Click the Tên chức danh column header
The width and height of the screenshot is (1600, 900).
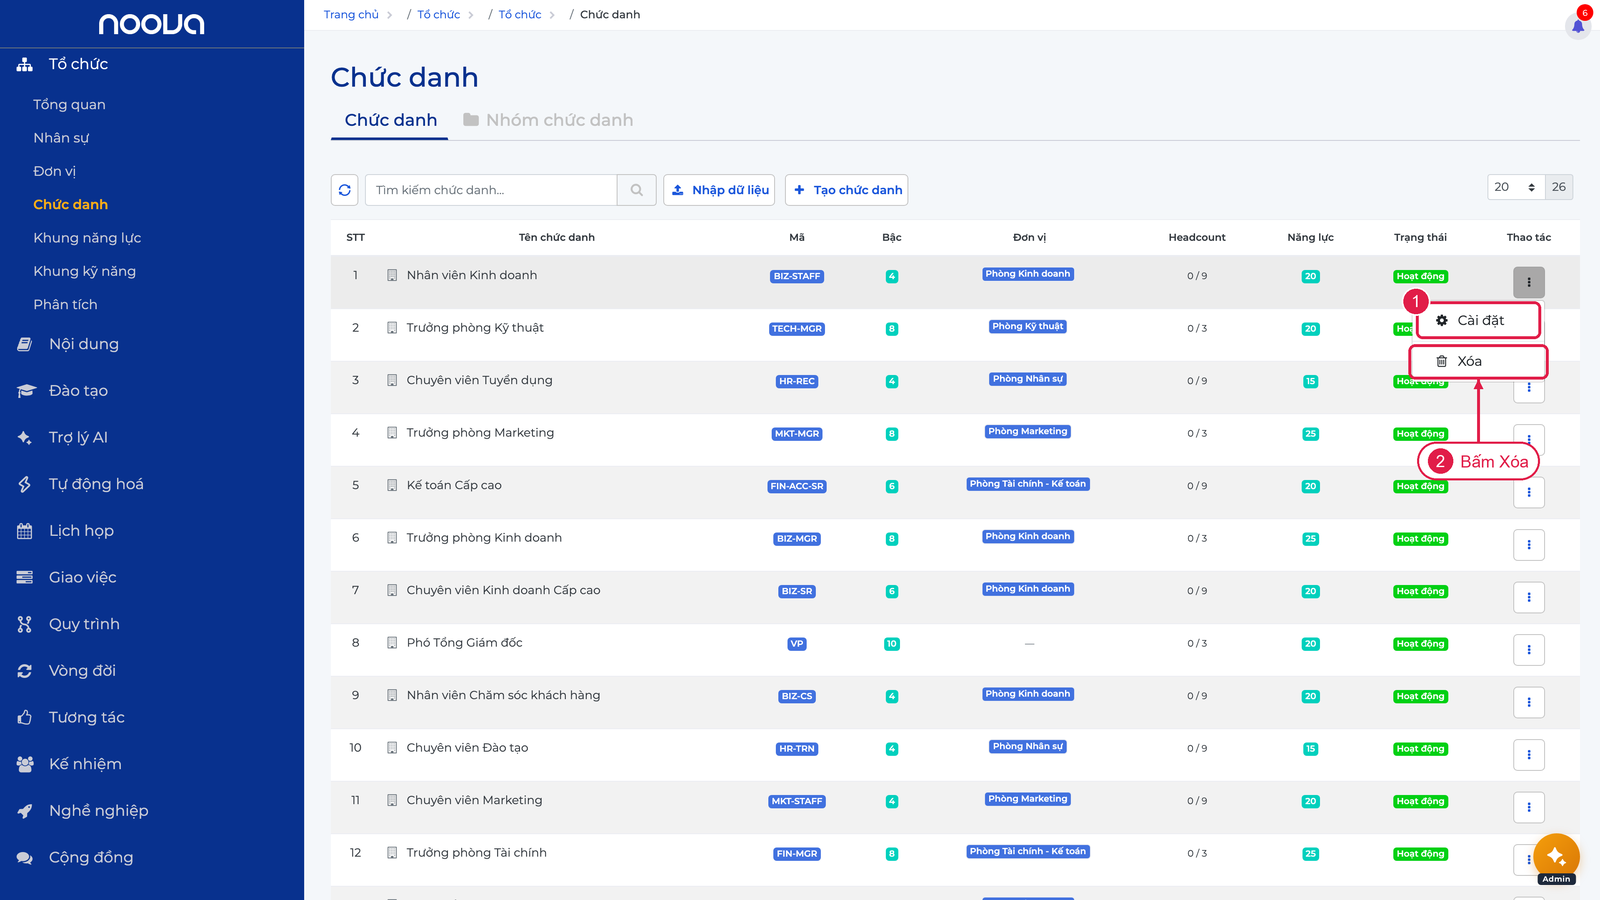(x=557, y=238)
